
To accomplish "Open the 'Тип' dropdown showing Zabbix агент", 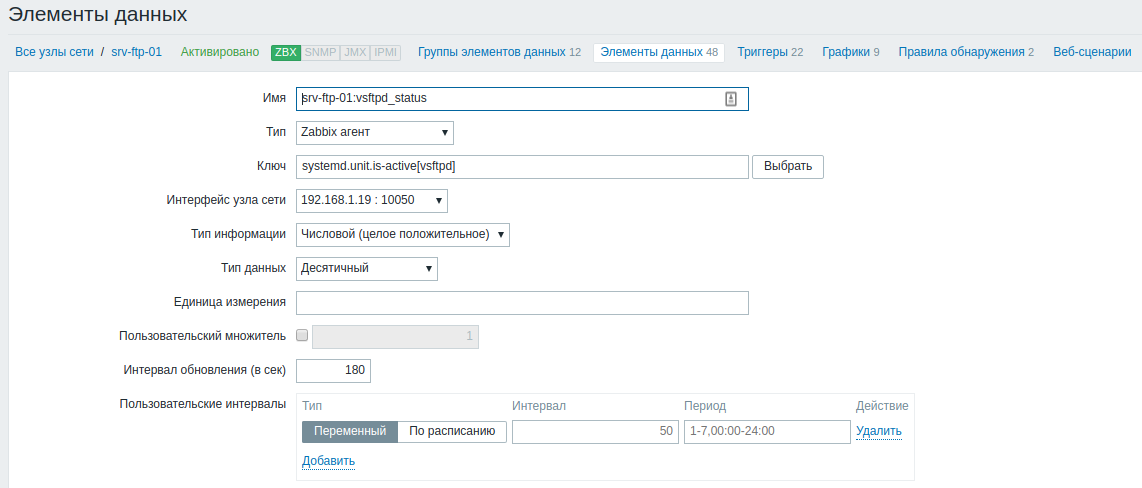I will [x=374, y=133].
